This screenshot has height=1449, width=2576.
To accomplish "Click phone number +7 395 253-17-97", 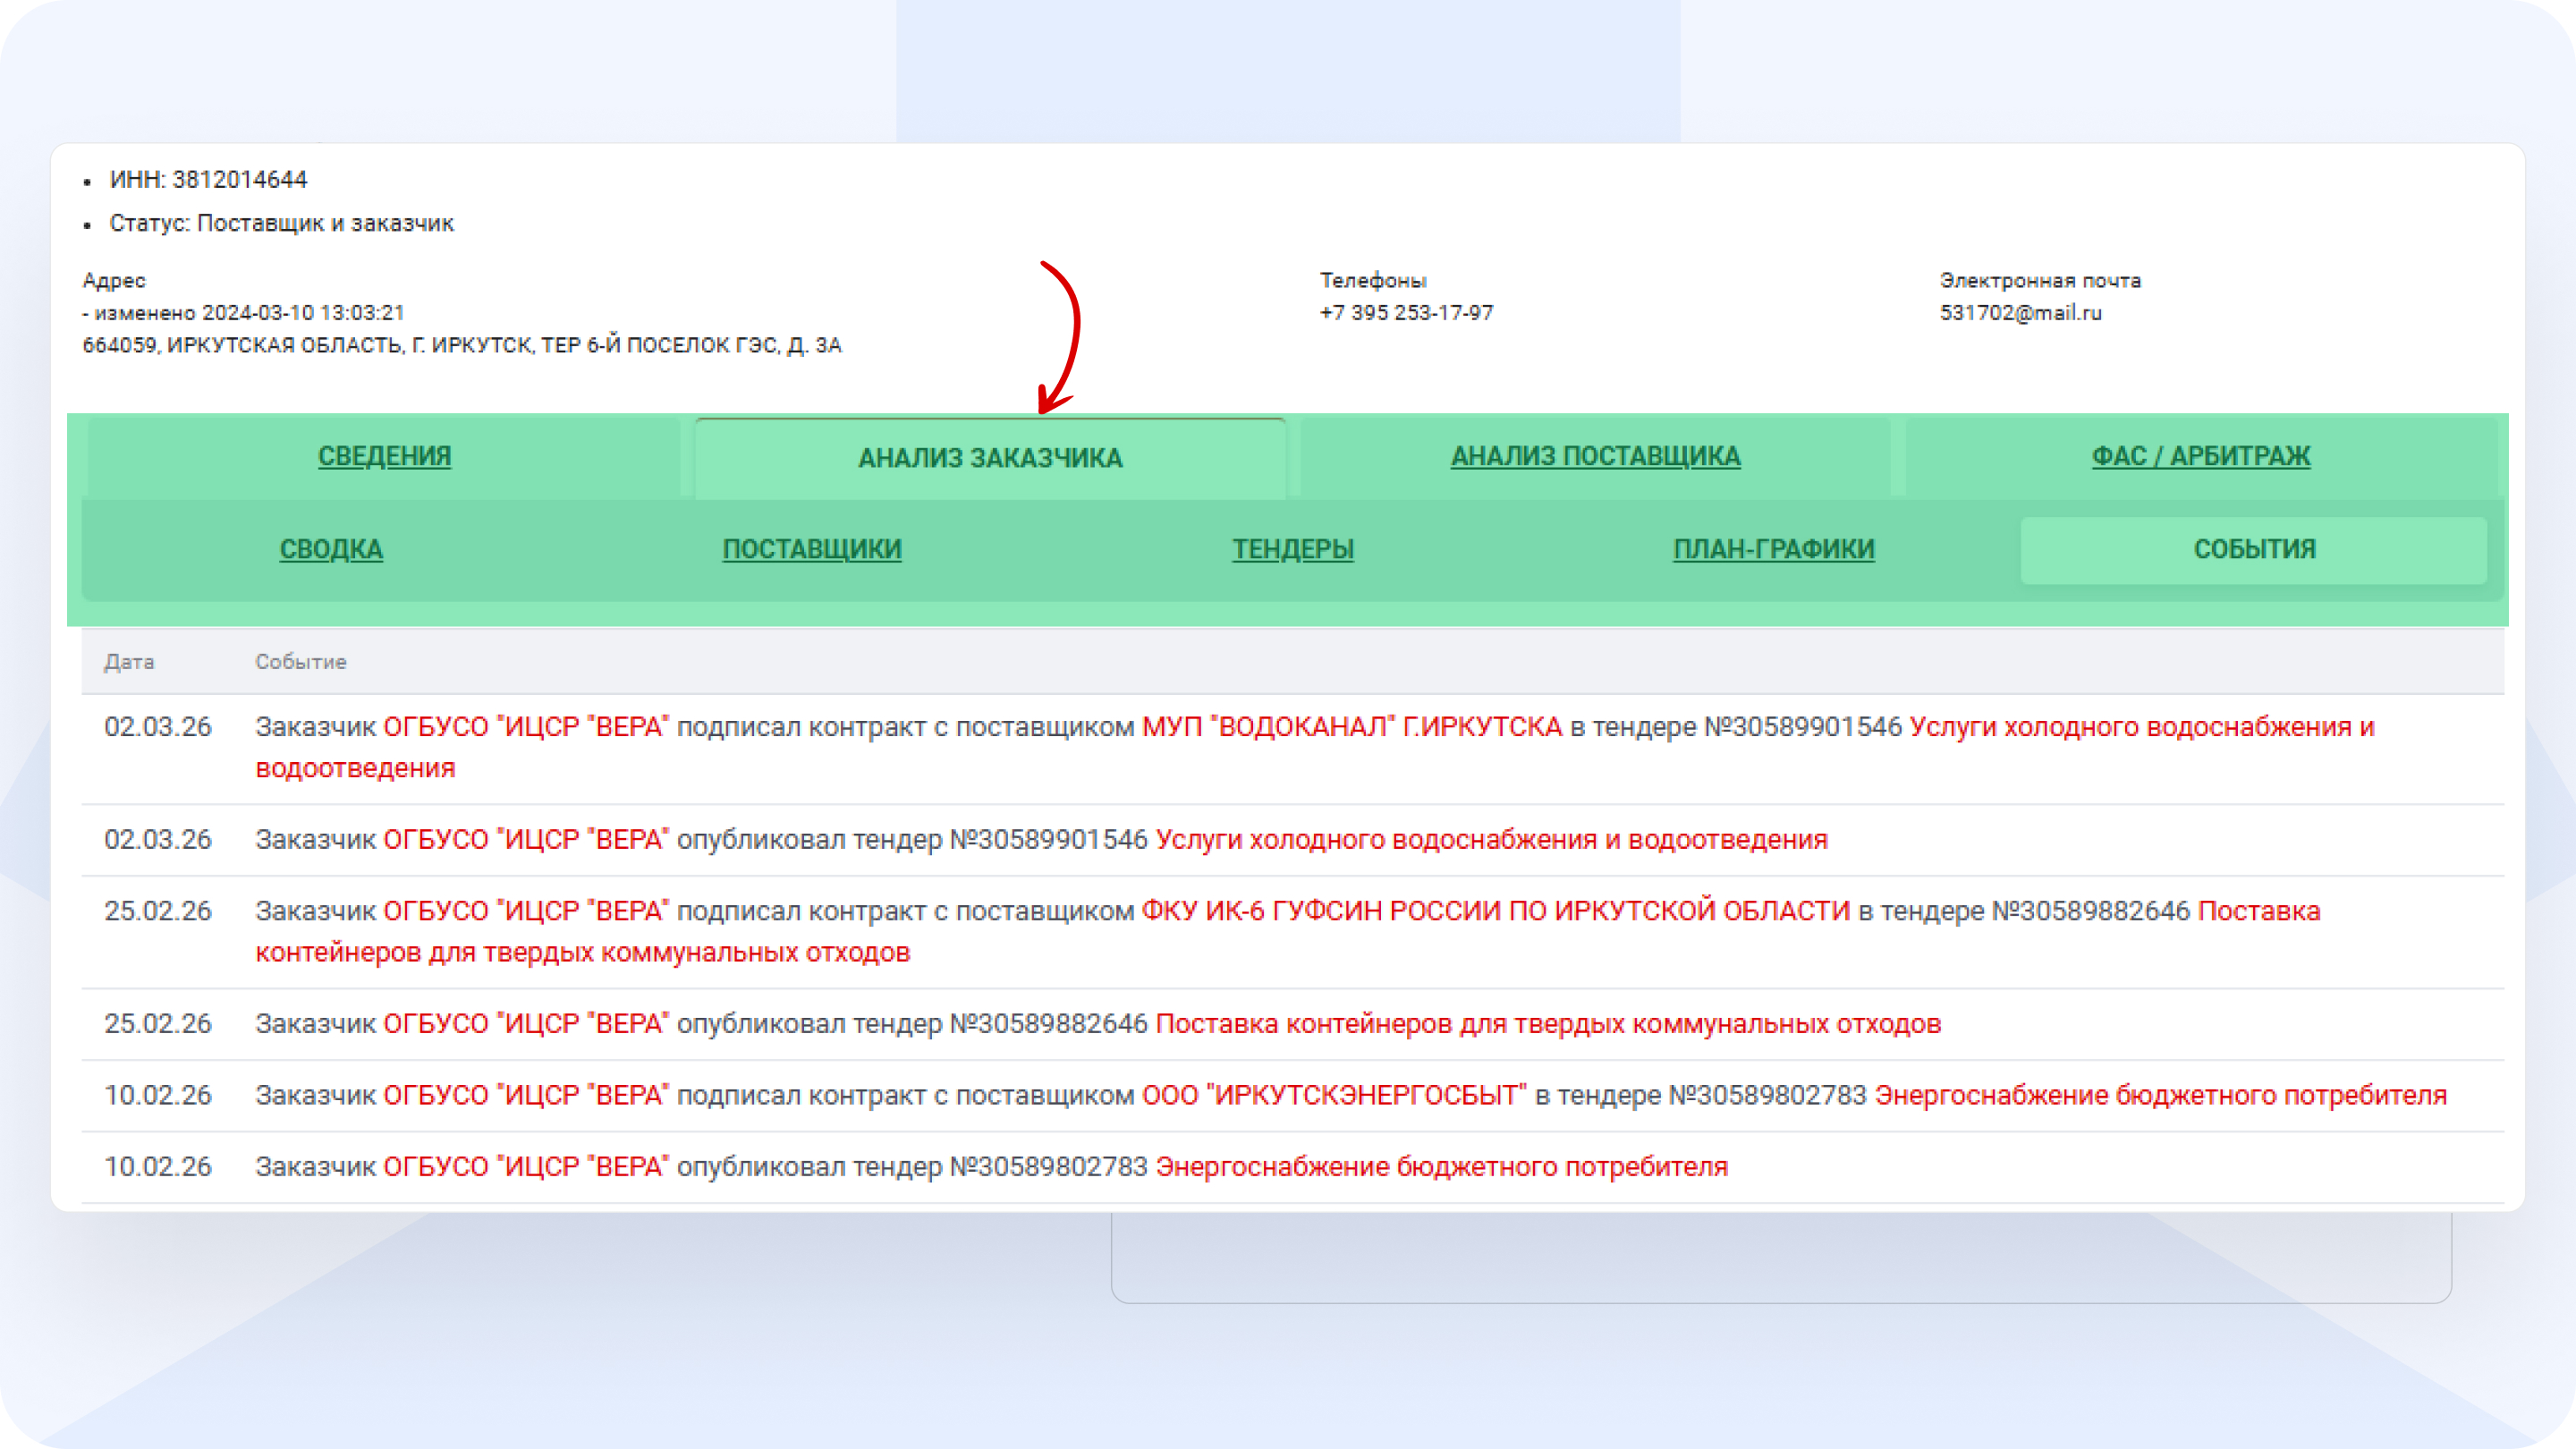I will pyautogui.click(x=1406, y=313).
